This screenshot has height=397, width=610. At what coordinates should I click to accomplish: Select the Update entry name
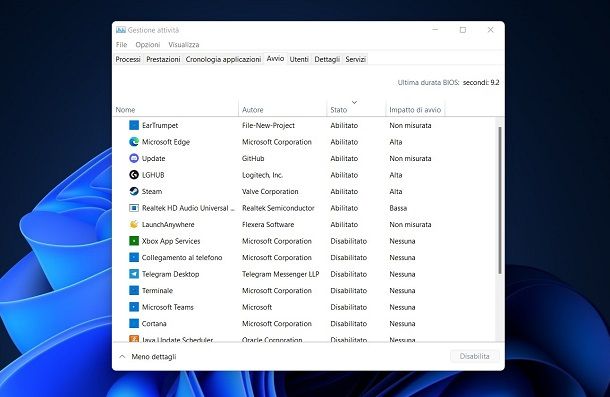tap(153, 158)
